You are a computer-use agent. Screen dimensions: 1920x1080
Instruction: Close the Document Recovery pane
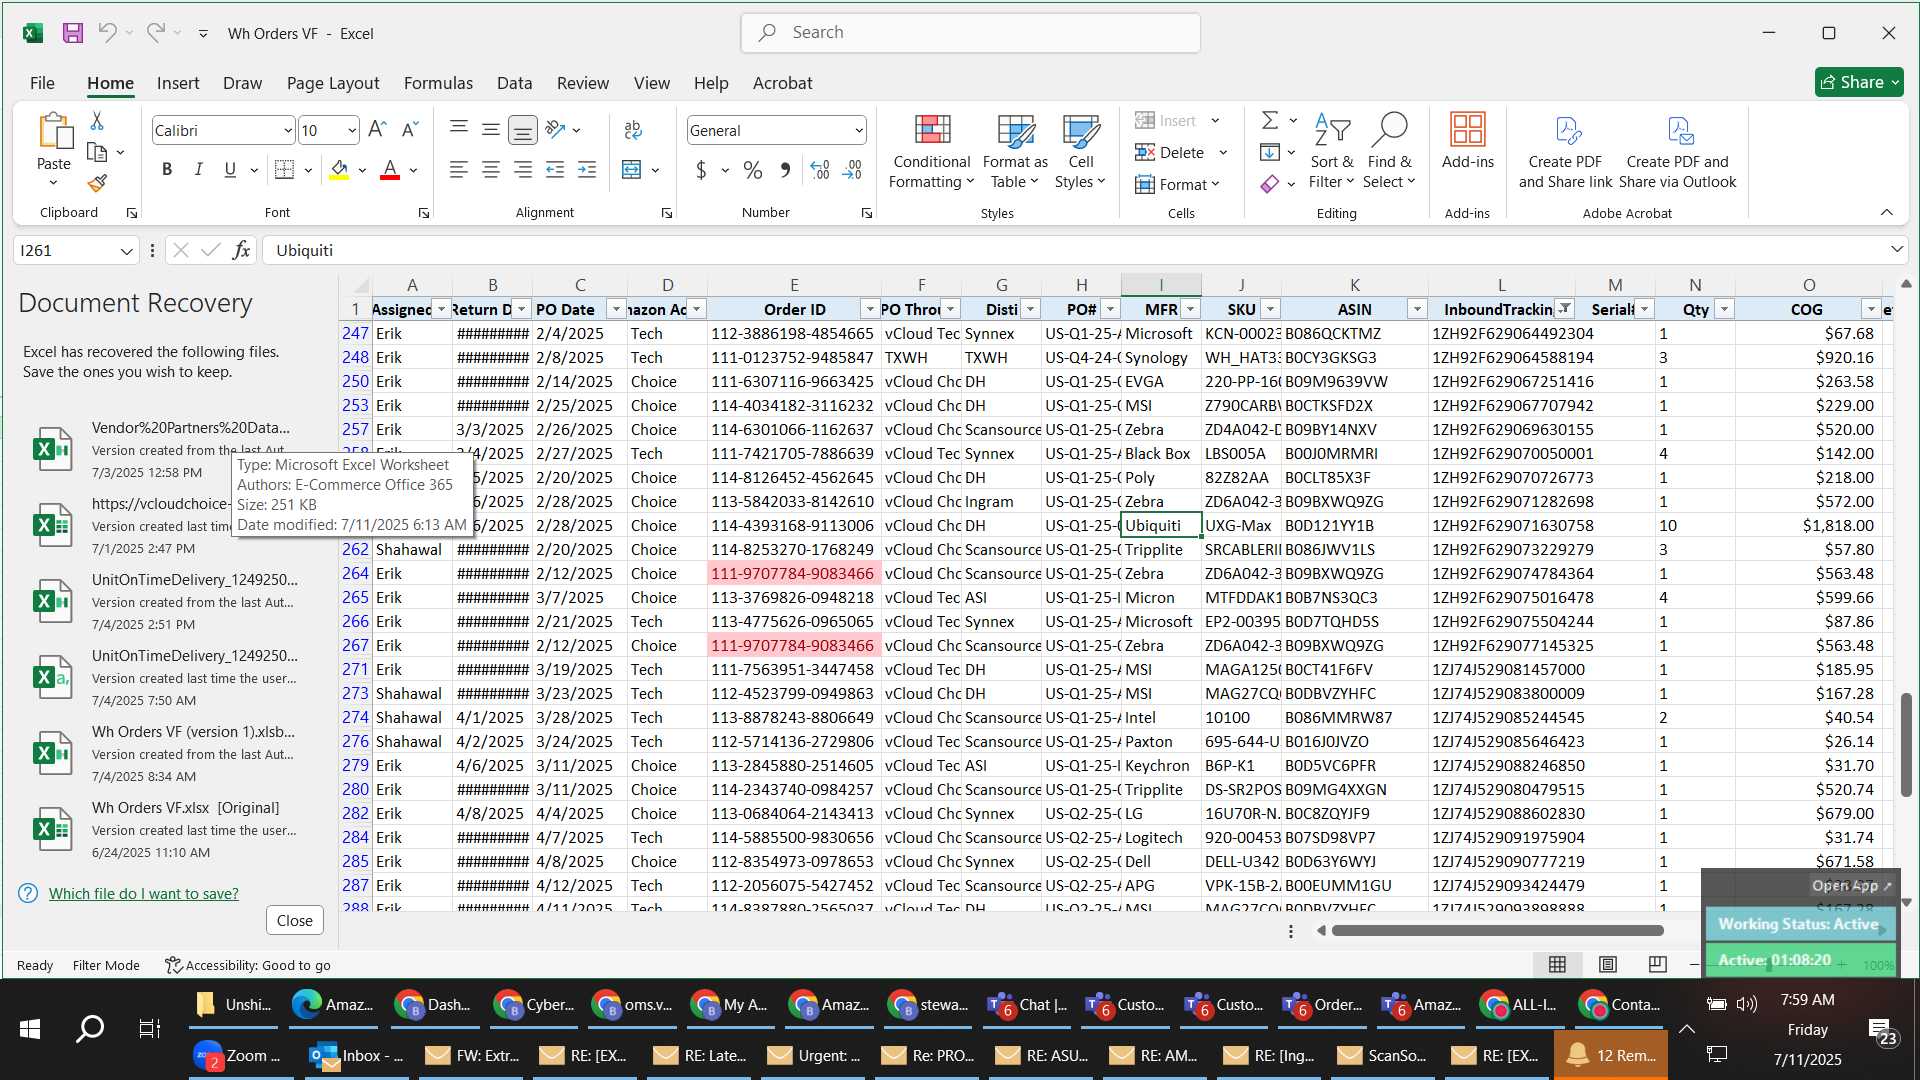pyautogui.click(x=294, y=920)
